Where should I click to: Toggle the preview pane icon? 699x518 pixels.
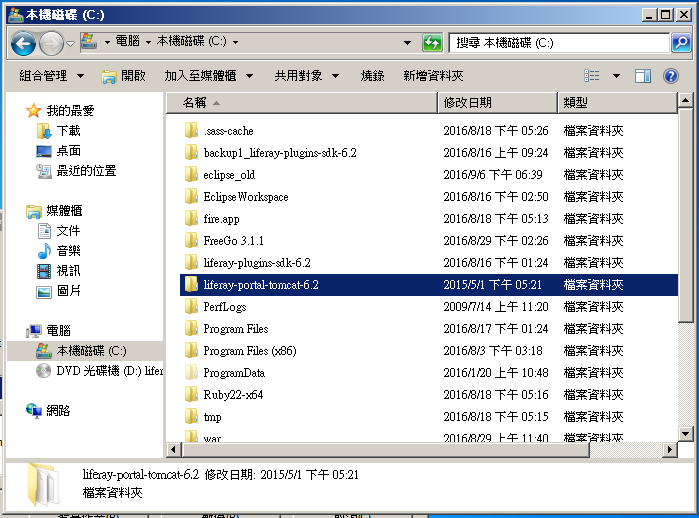coord(643,76)
